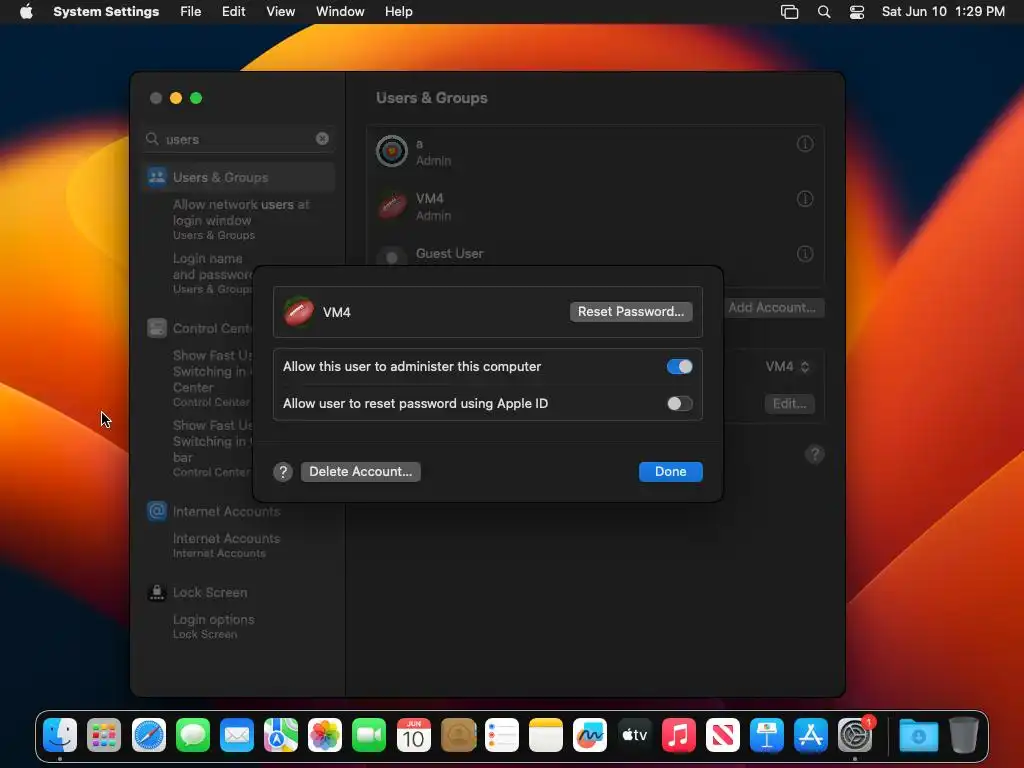The height and width of the screenshot is (768, 1024).
Task: Click the date and time in menu bar
Action: pos(943,12)
